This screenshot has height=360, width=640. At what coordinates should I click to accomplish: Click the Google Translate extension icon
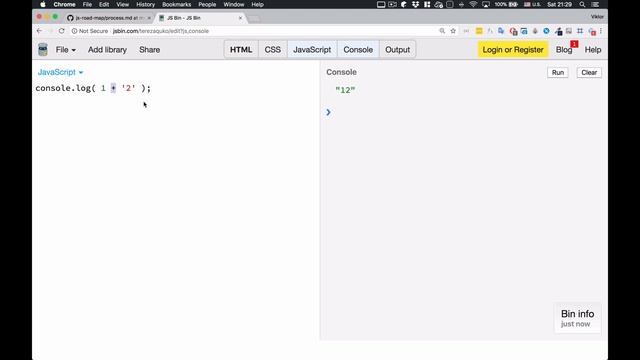[x=501, y=31]
